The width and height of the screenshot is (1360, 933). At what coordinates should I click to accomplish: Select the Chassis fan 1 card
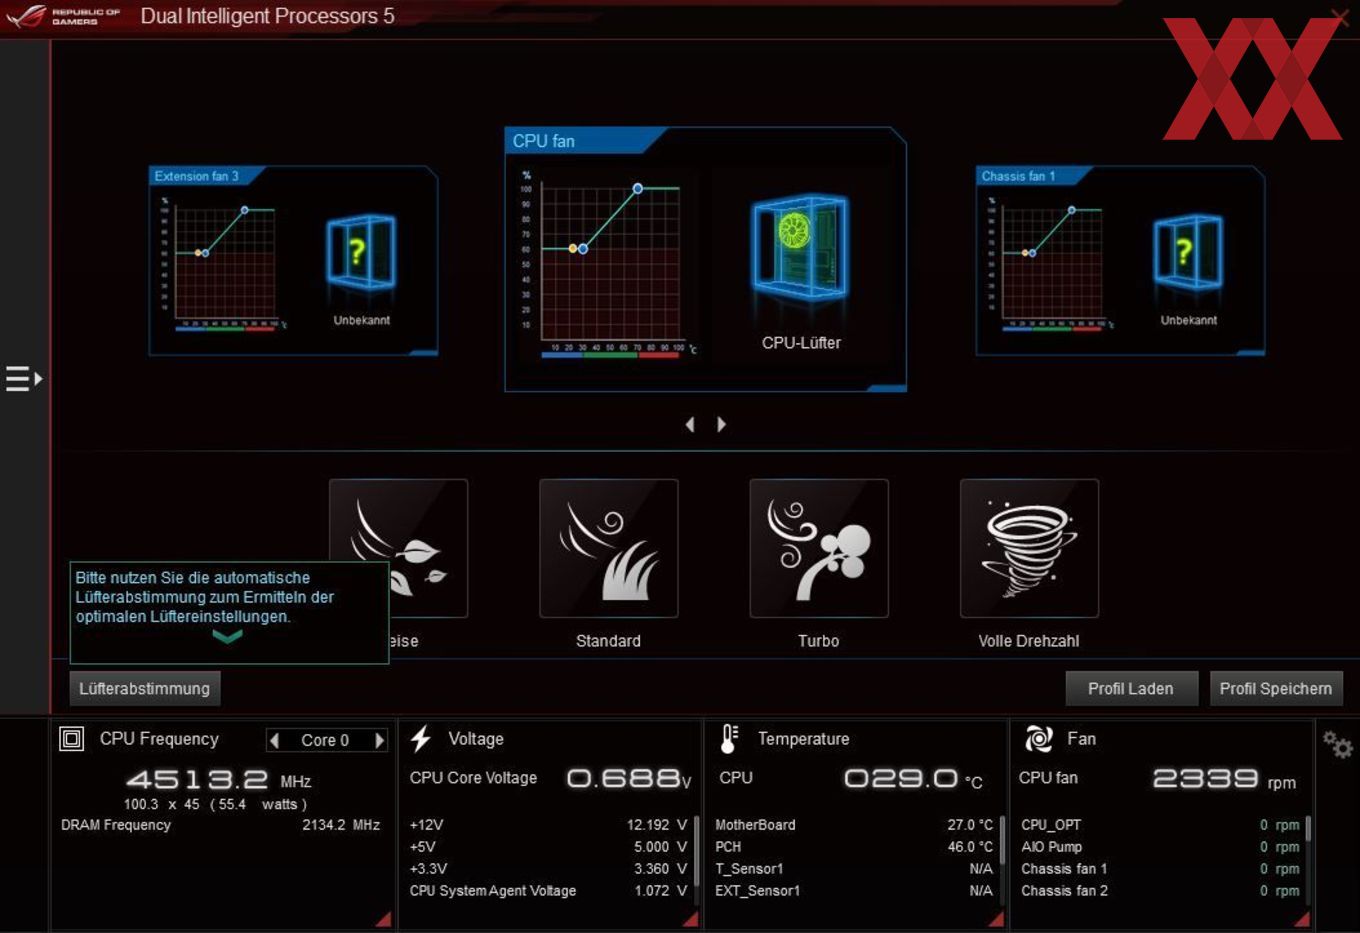[1120, 261]
